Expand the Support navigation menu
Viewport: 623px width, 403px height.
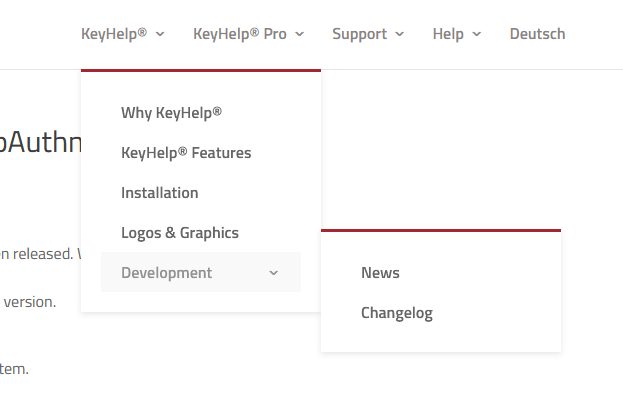(360, 34)
